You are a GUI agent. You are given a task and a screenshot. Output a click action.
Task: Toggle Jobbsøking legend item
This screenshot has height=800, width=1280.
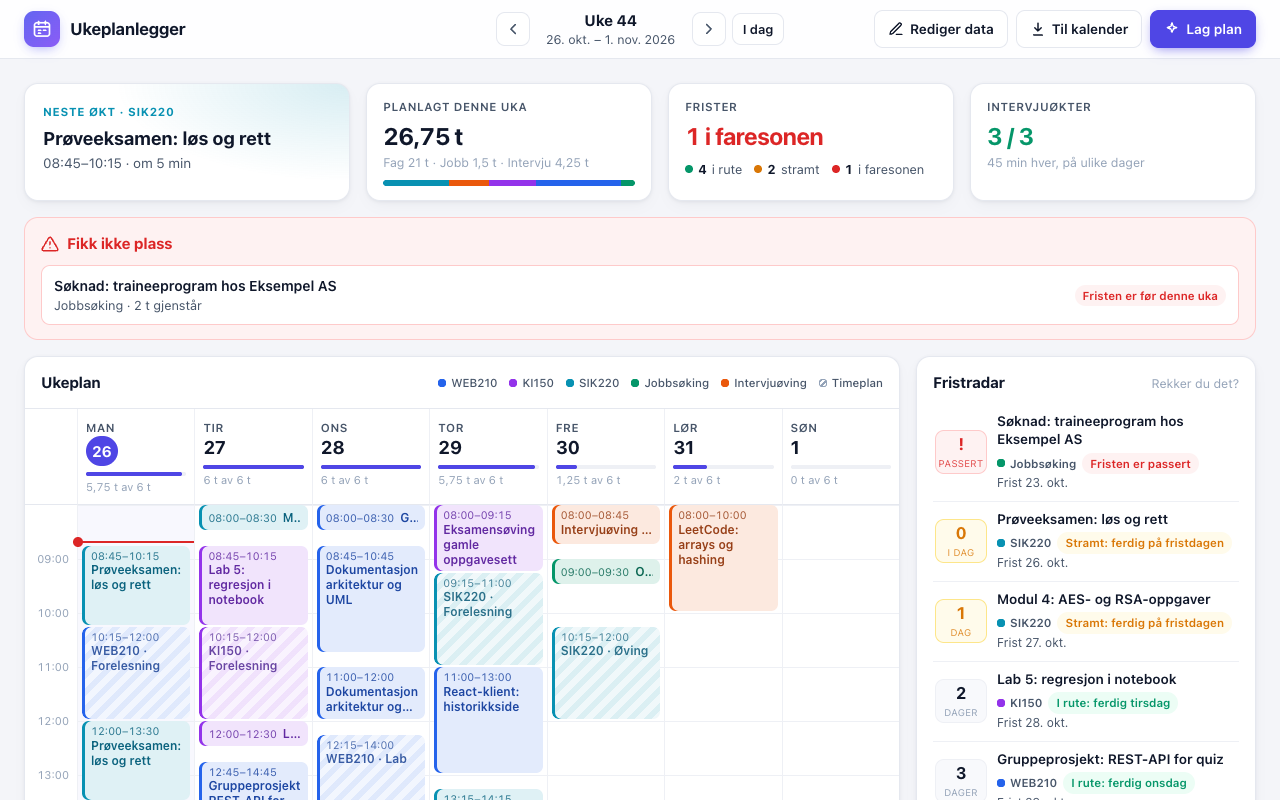[670, 383]
